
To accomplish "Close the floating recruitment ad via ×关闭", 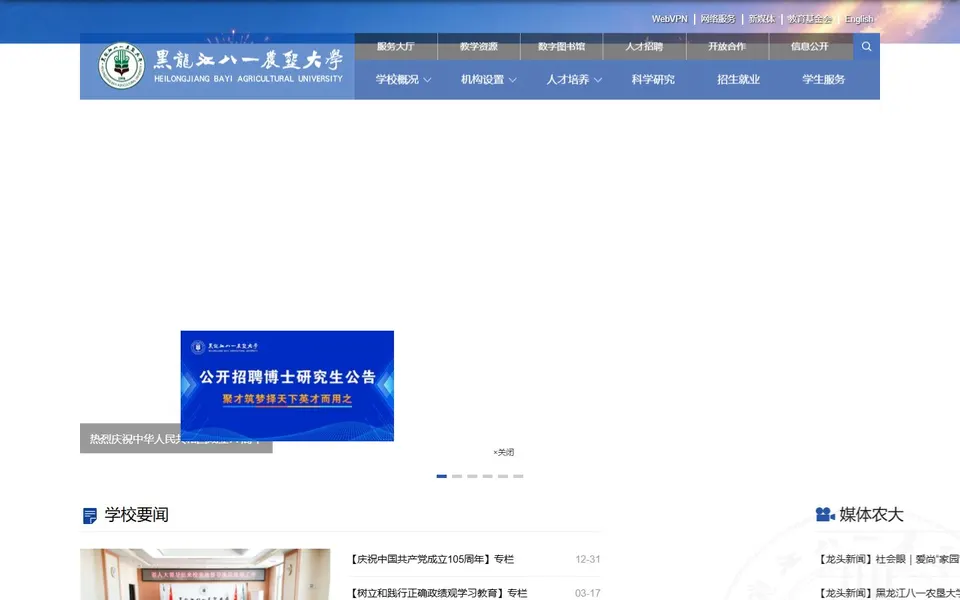I will pos(503,452).
